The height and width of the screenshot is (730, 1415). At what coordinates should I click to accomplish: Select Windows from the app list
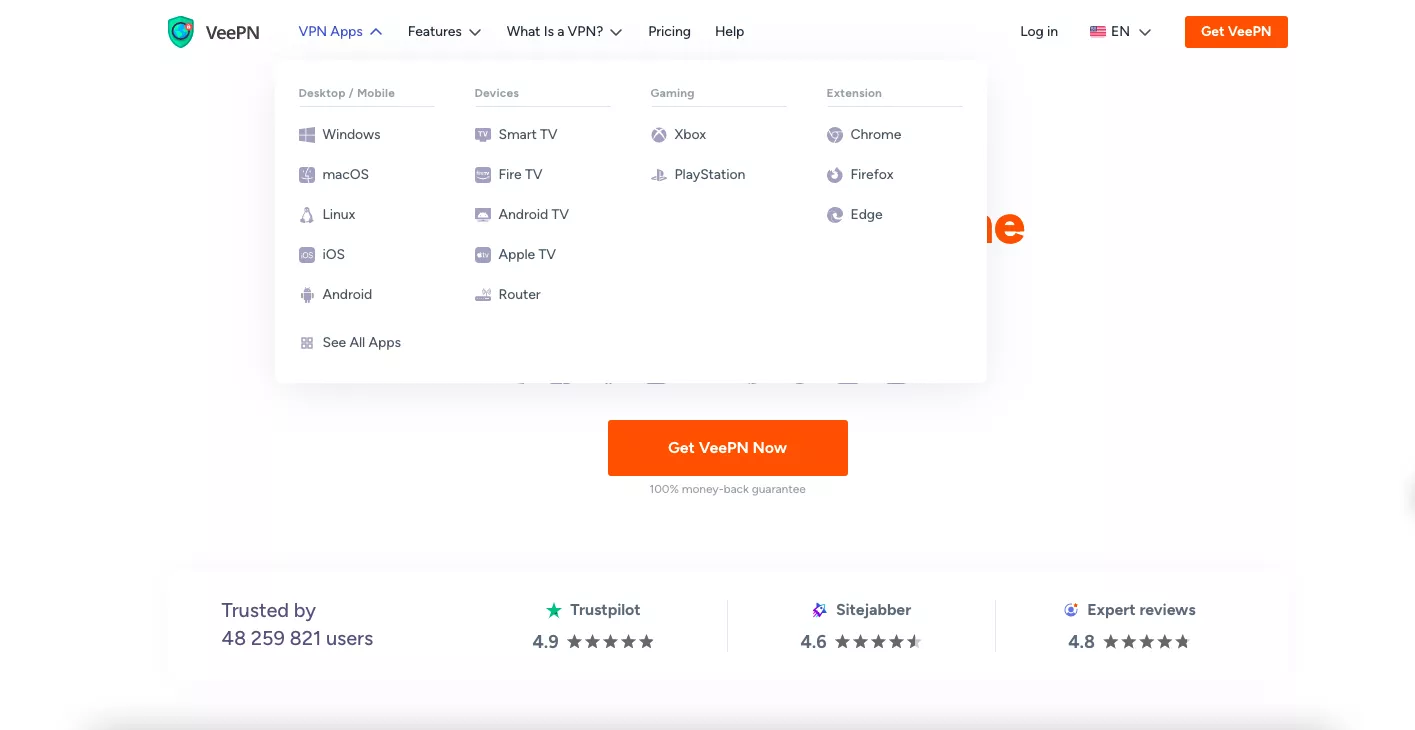click(351, 135)
